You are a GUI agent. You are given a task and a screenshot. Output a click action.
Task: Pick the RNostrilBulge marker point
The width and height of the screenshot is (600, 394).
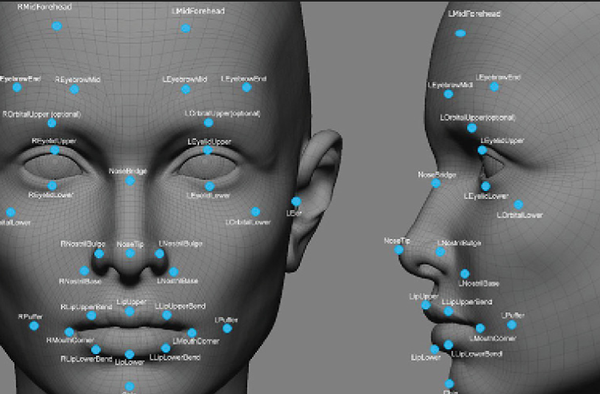pos(99,254)
